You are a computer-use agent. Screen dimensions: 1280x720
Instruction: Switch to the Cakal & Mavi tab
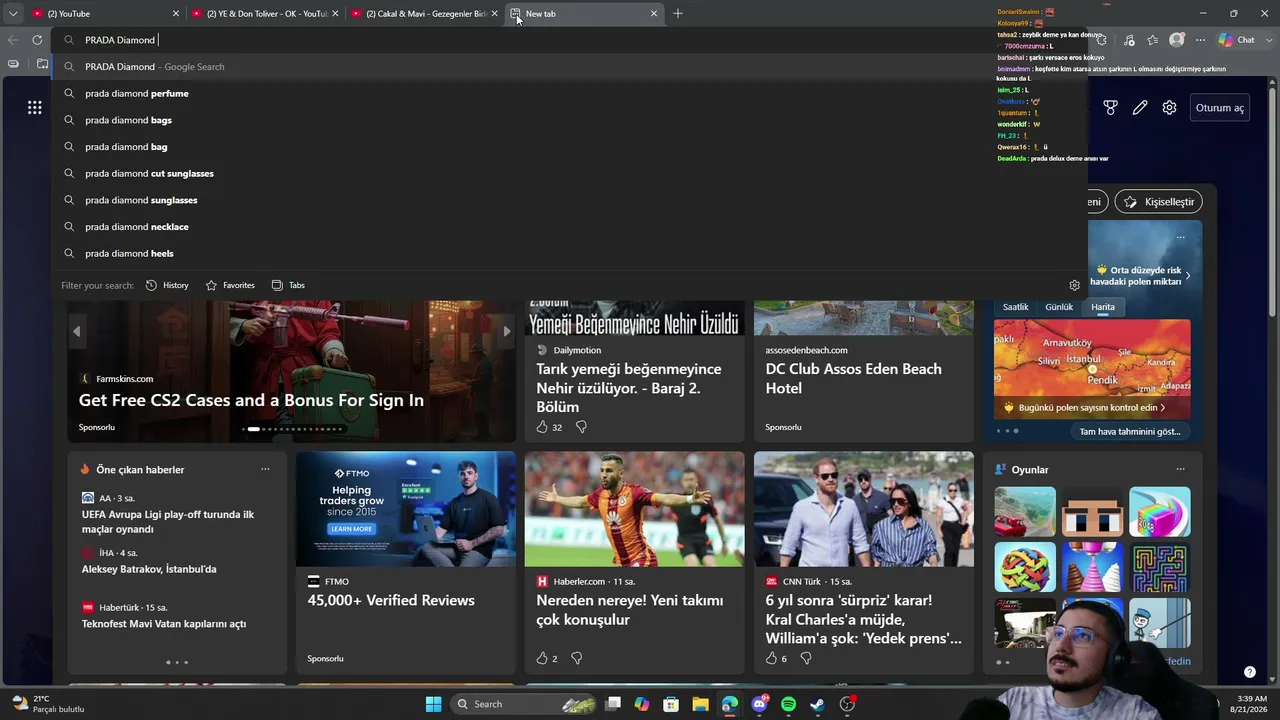point(425,14)
